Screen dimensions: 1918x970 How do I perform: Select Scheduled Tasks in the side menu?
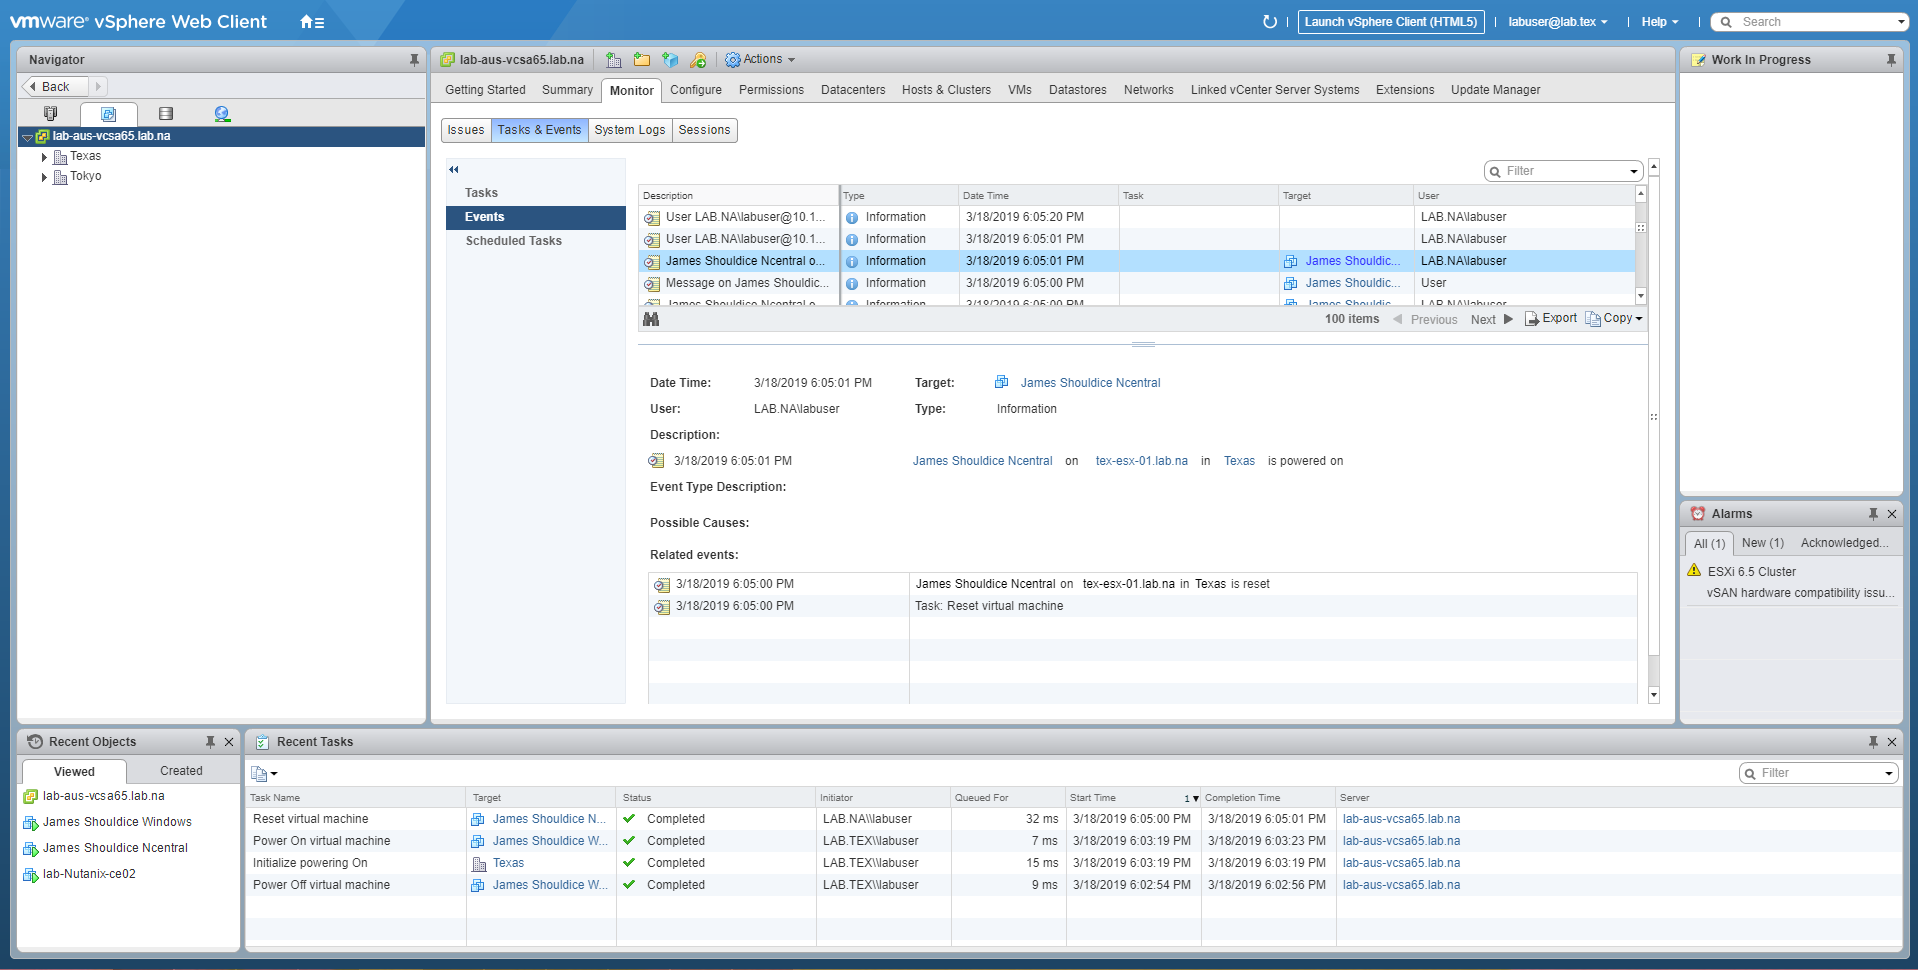pos(536,241)
